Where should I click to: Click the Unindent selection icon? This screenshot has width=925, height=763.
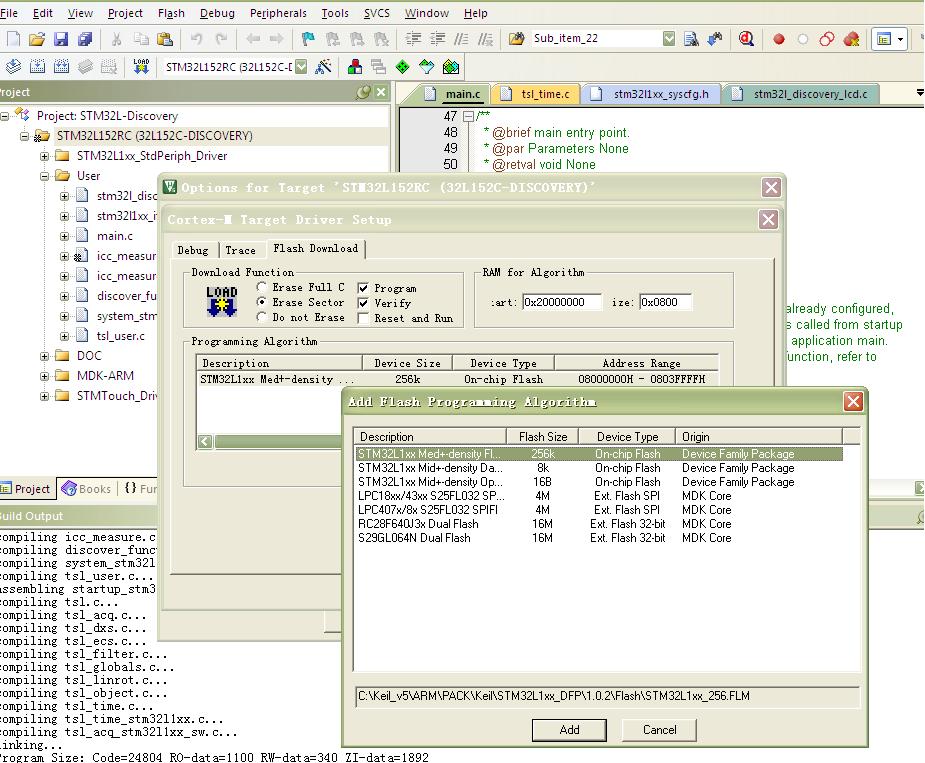pos(438,39)
